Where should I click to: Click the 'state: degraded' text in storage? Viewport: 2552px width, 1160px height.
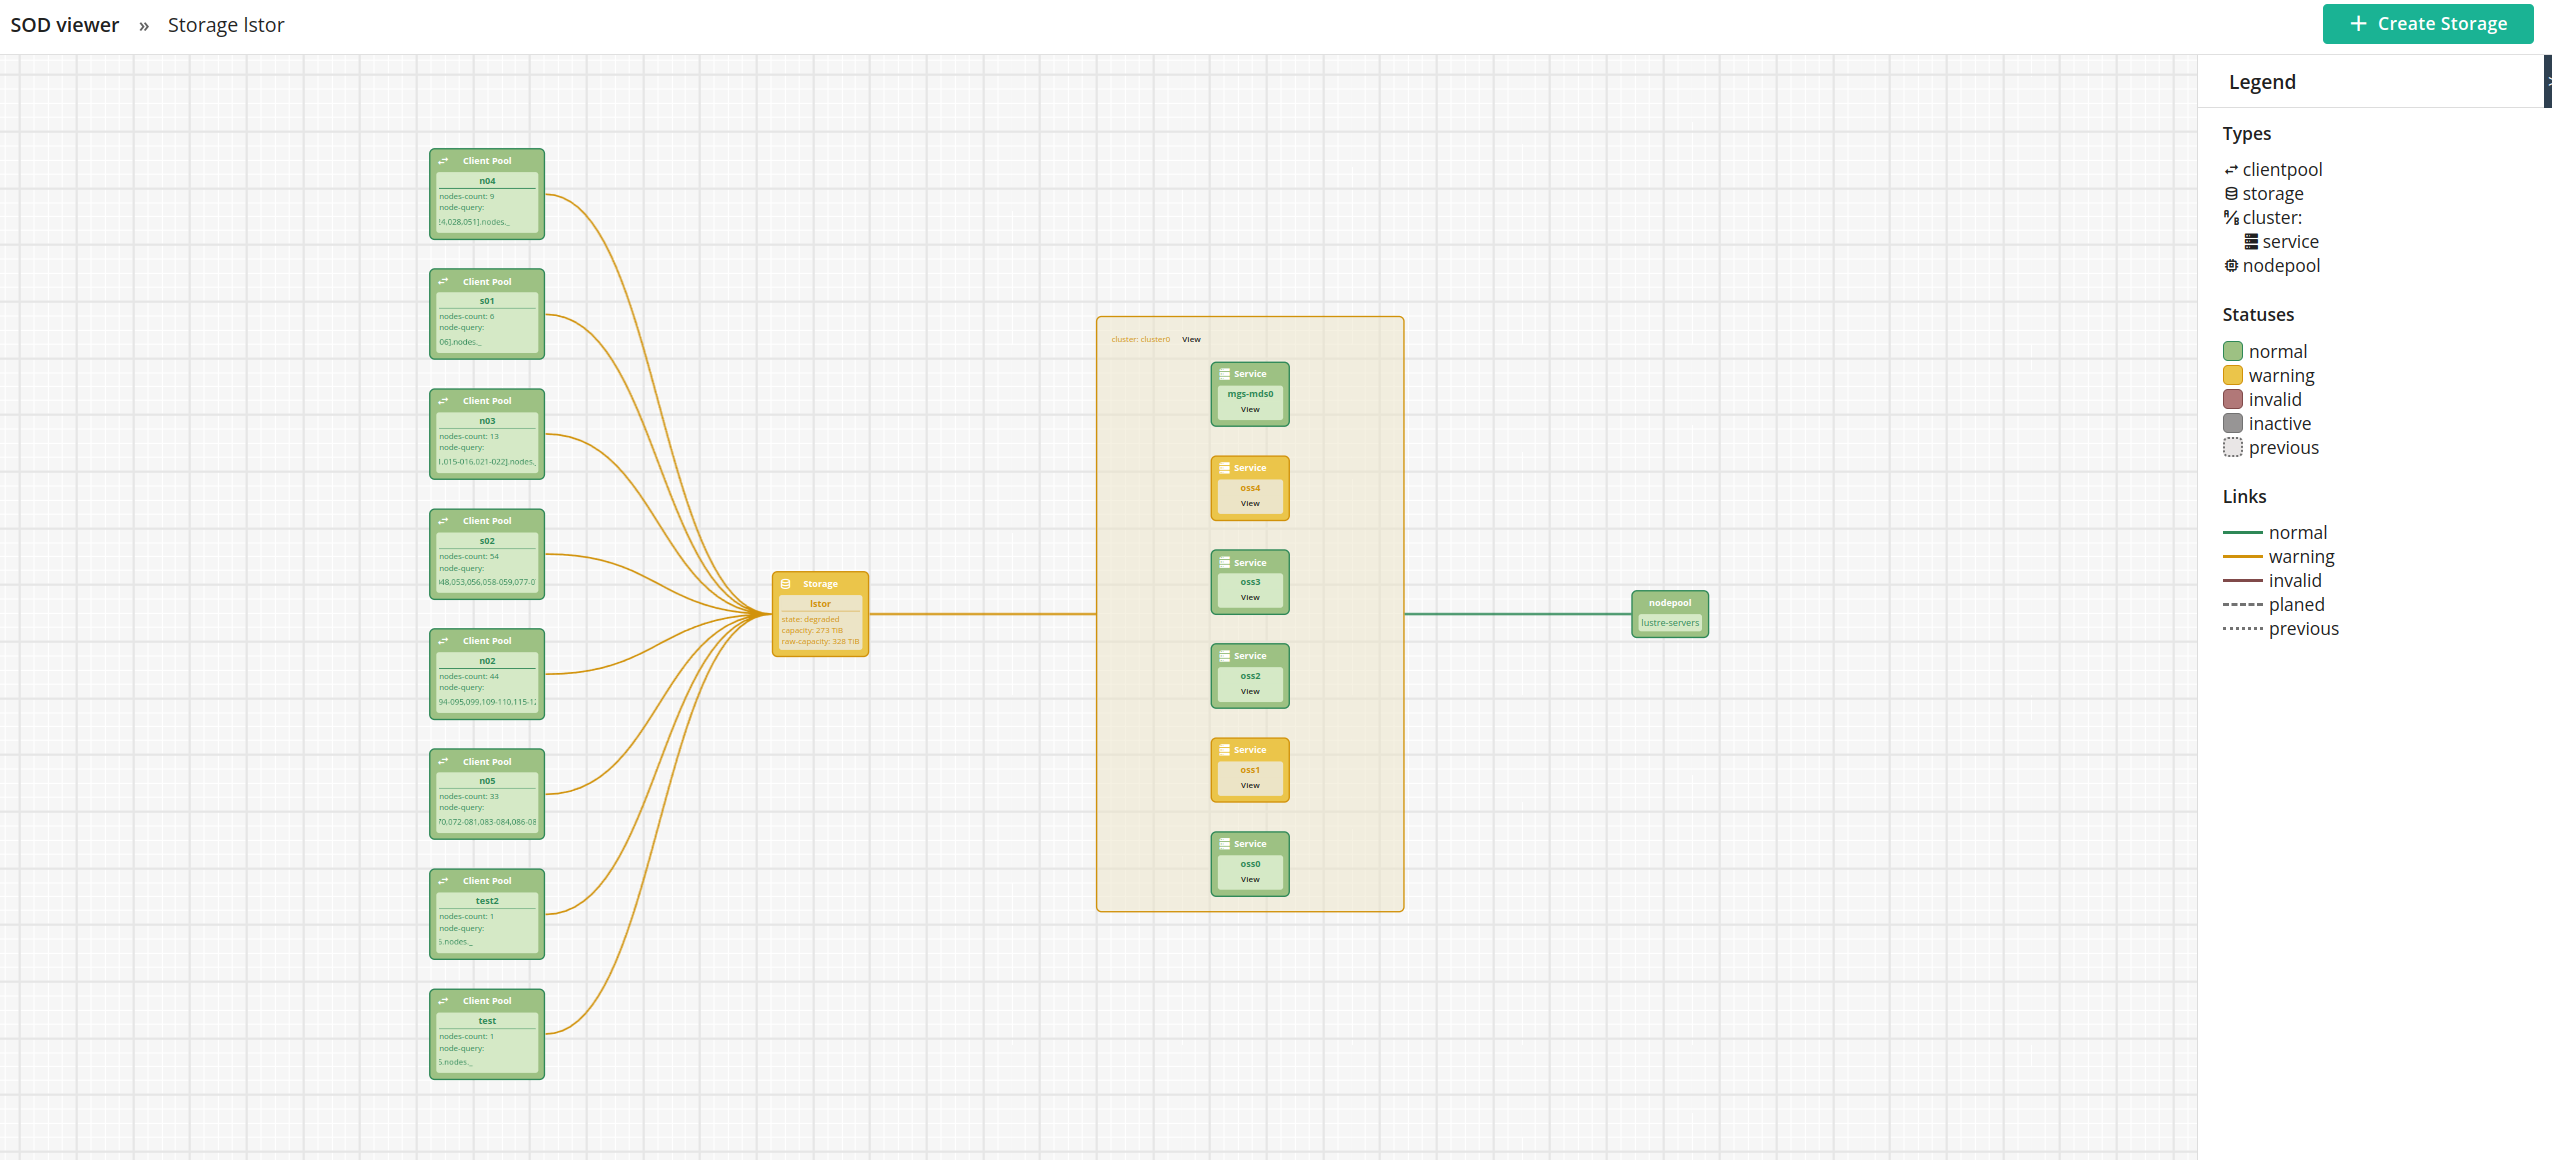click(x=811, y=620)
